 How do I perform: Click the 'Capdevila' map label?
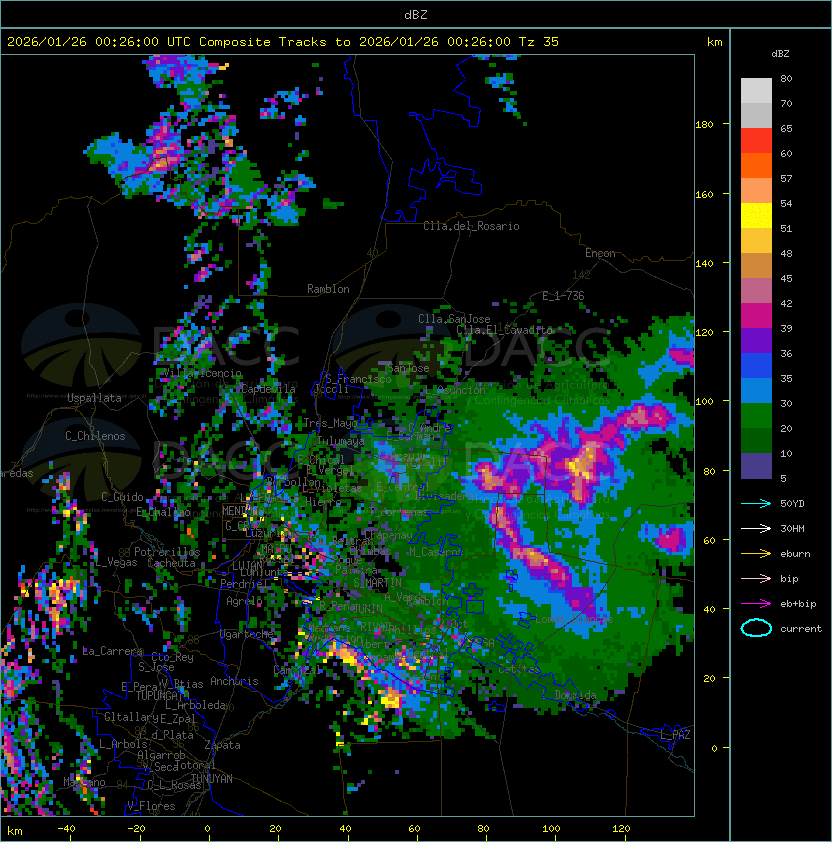[268, 389]
